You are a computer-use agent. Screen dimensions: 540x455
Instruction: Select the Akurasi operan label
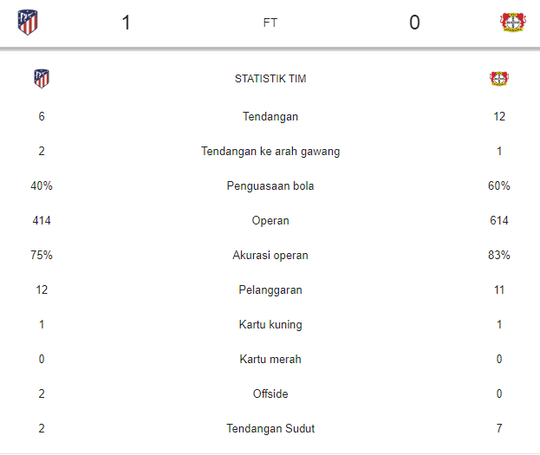[270, 255]
